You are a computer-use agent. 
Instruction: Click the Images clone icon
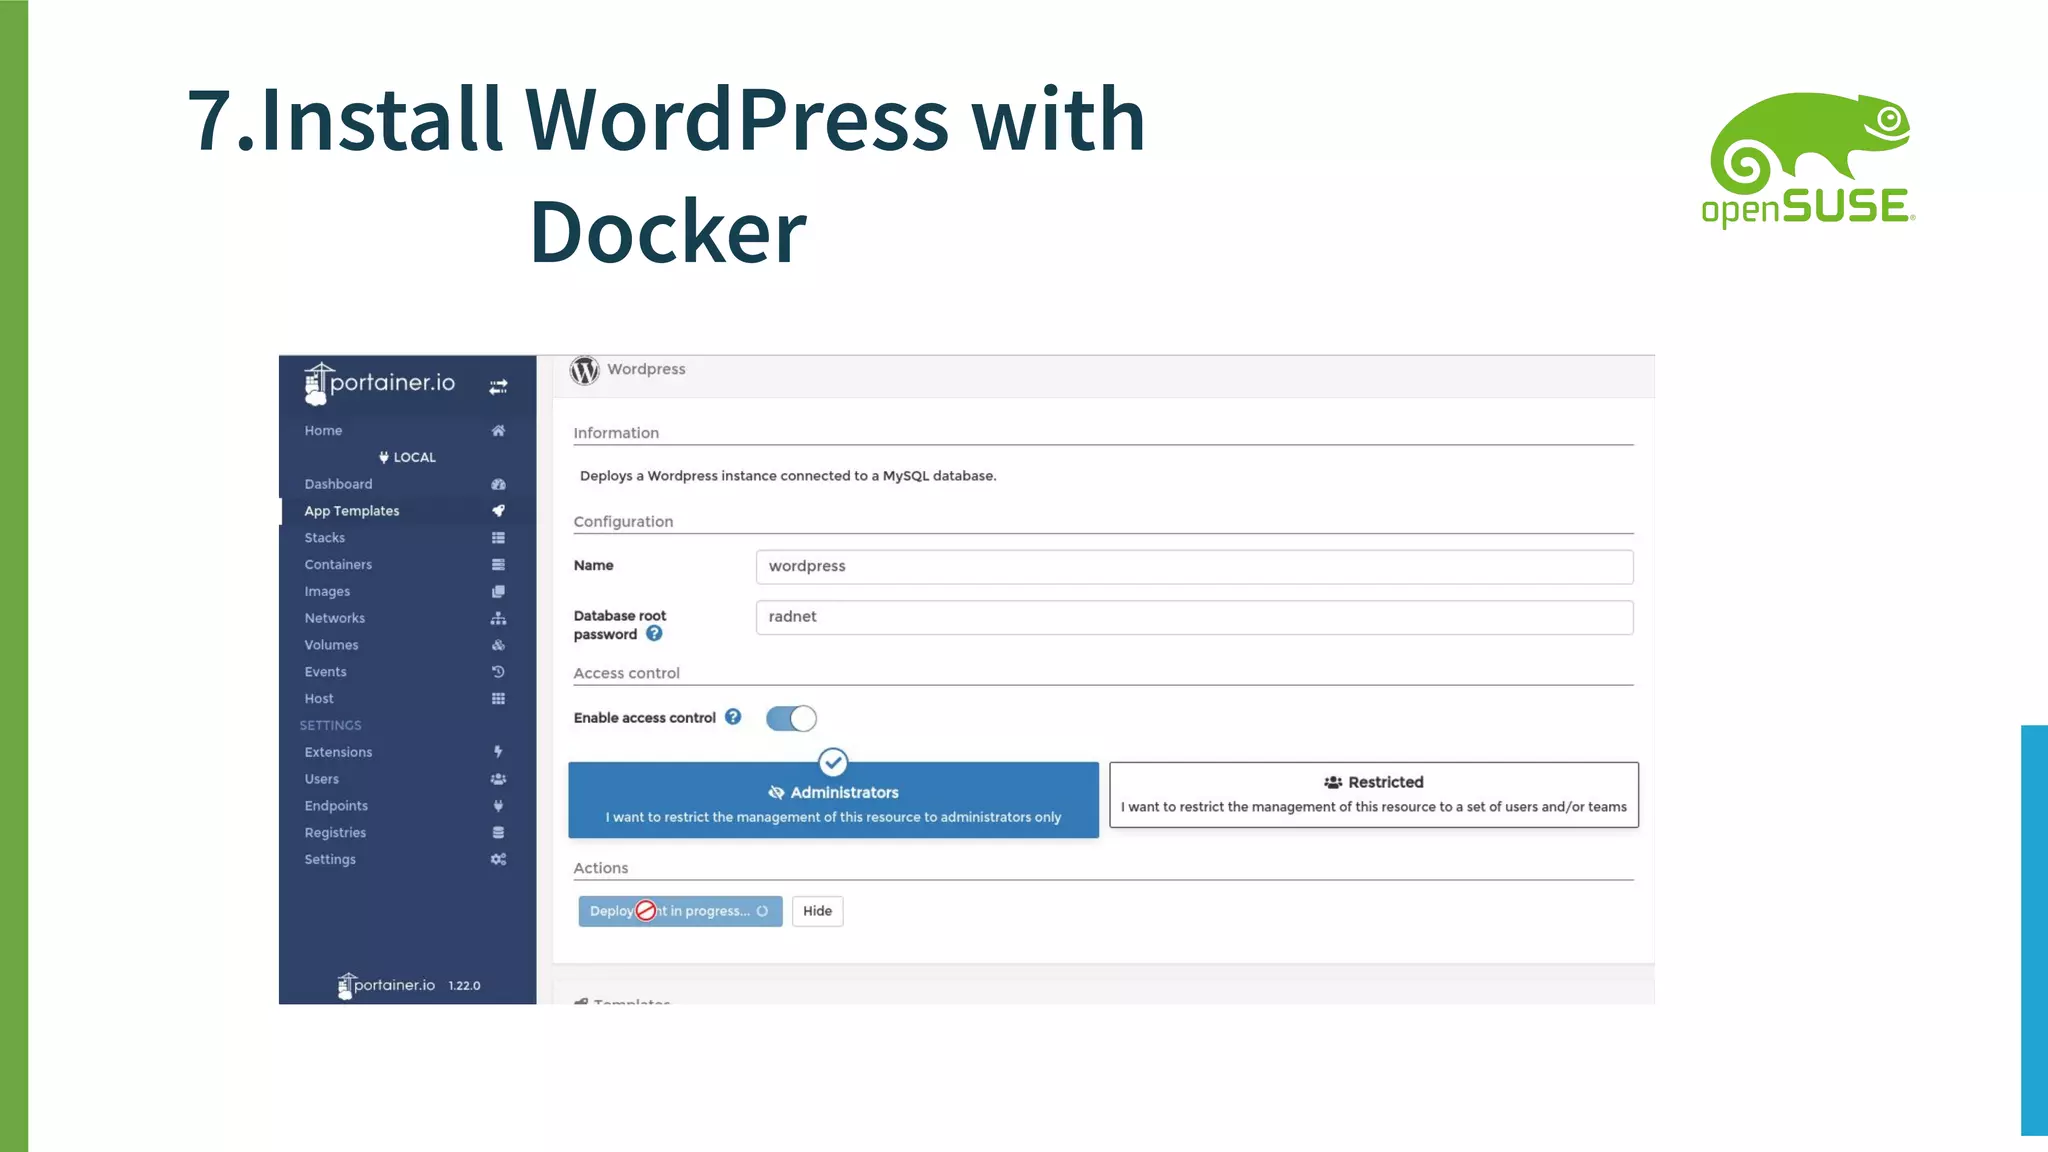pos(498,592)
